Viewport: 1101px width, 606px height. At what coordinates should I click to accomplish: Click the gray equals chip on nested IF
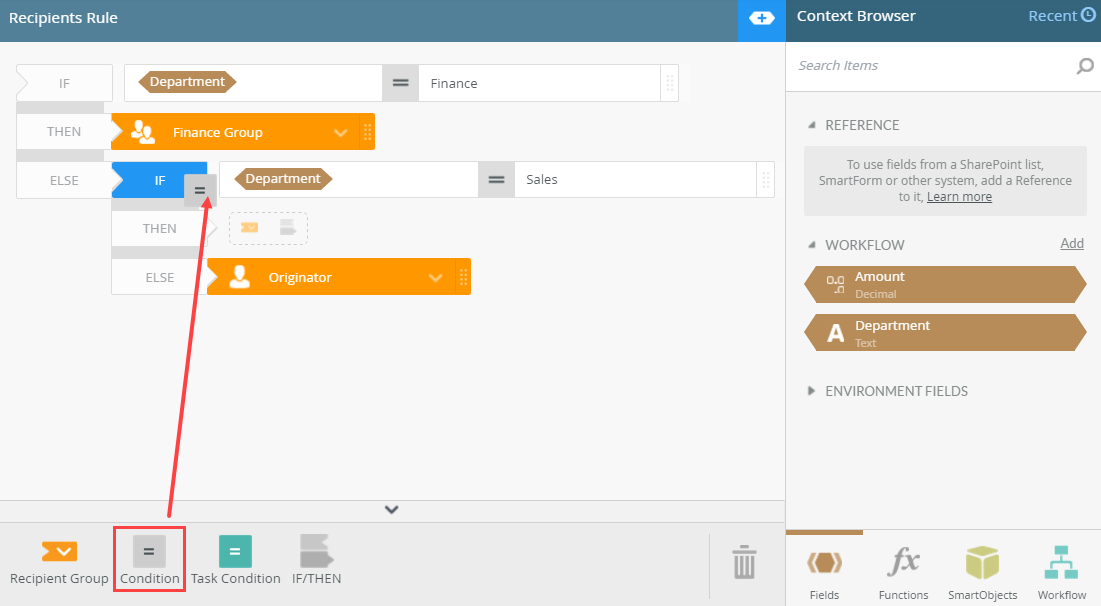[x=200, y=191]
